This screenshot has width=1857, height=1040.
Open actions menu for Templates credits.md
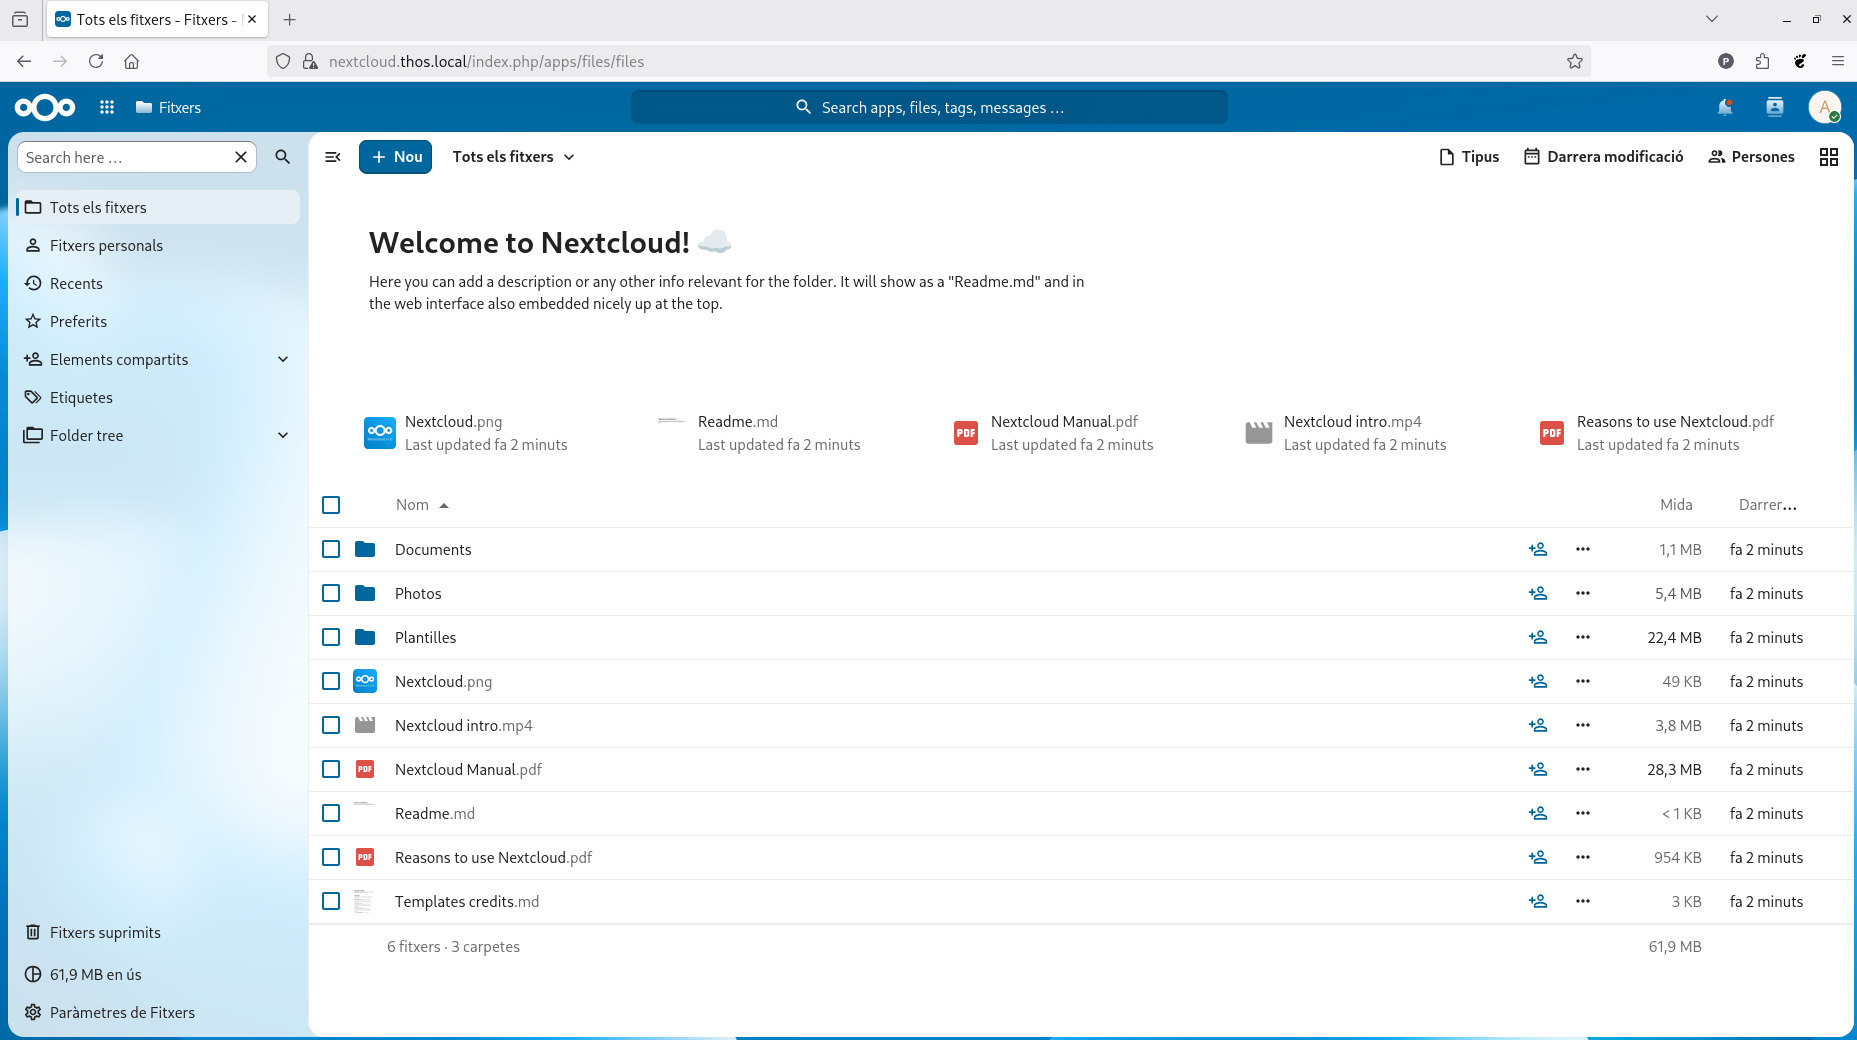coord(1583,901)
